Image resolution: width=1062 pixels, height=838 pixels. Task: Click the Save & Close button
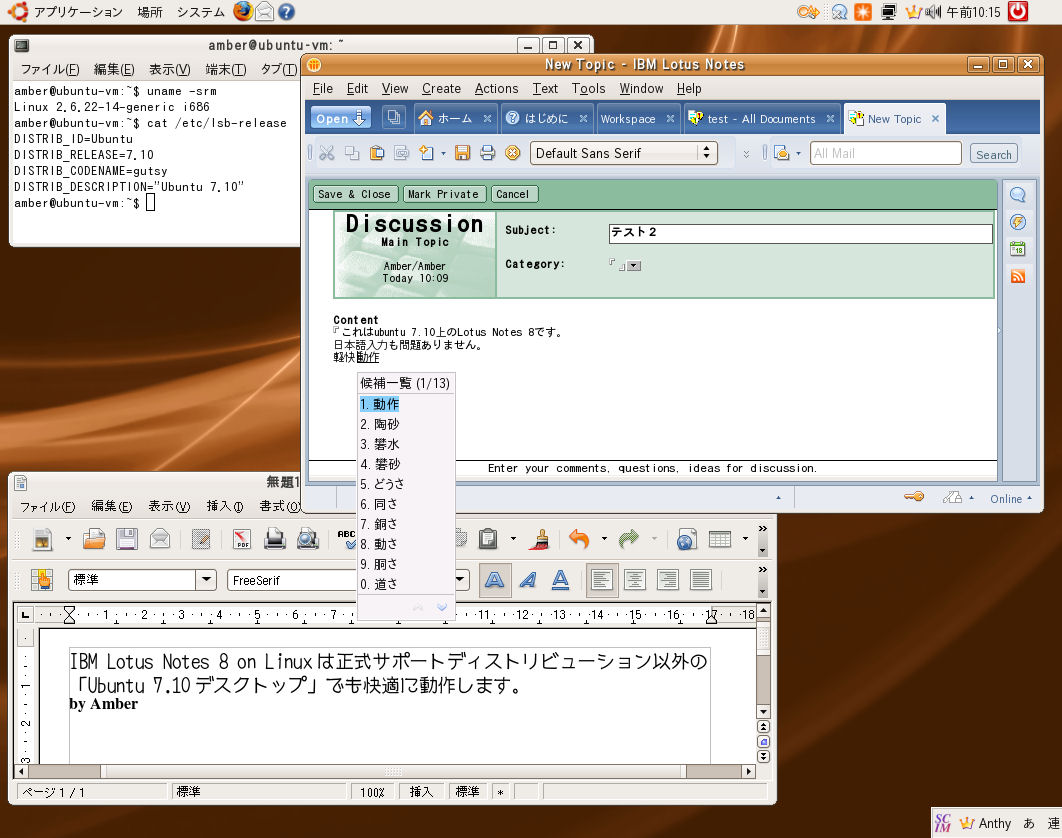[354, 194]
